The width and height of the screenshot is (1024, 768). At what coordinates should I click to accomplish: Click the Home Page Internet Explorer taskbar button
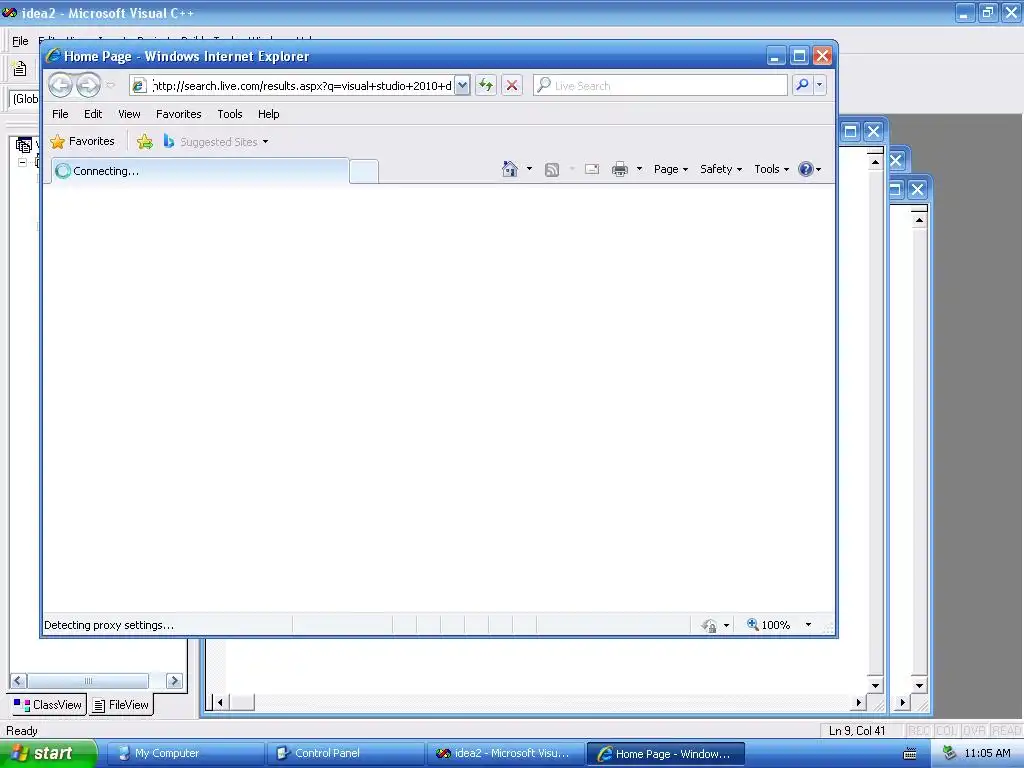point(665,754)
